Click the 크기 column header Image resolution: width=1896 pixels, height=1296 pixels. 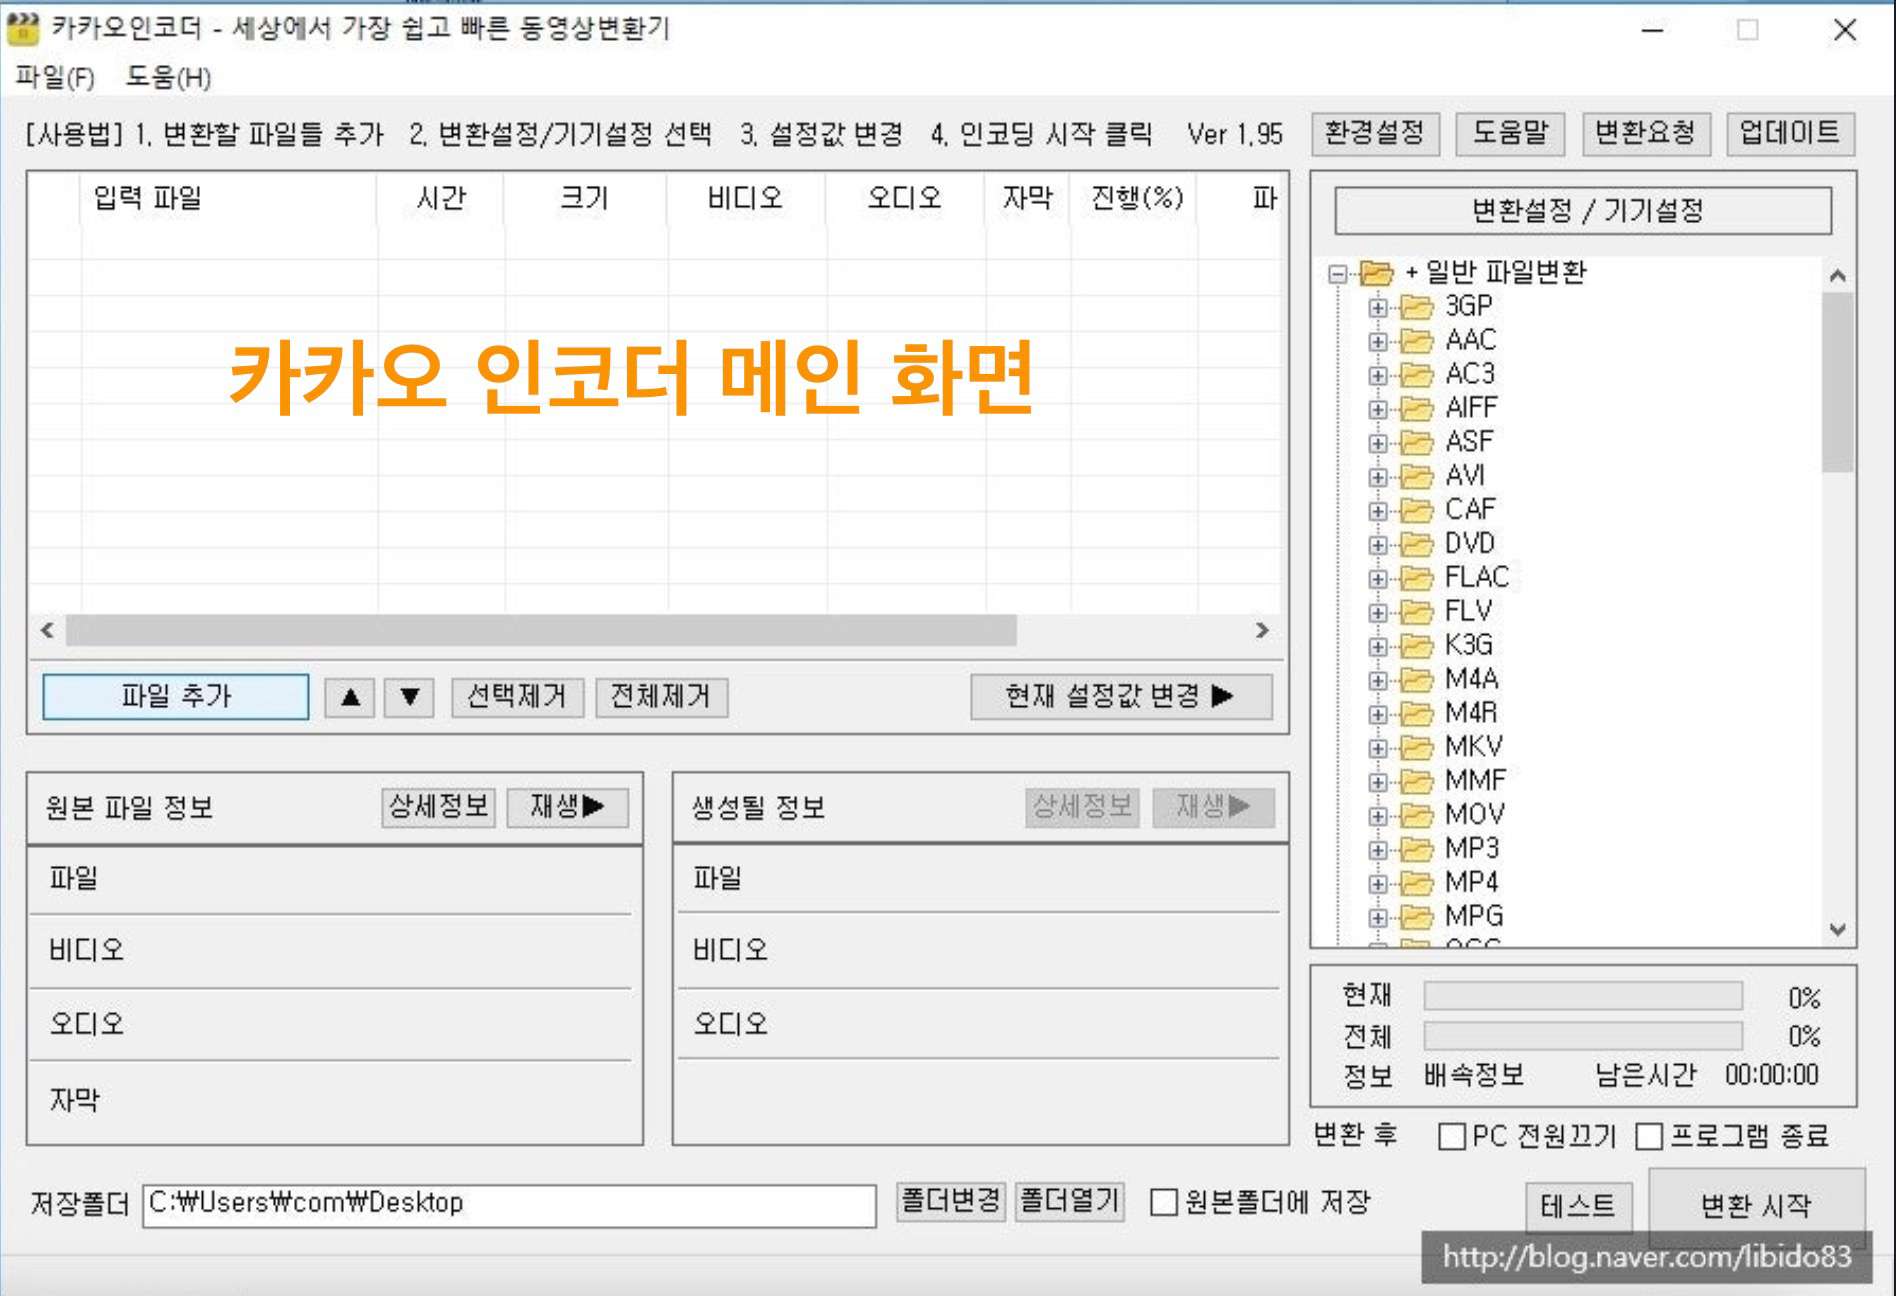tap(585, 198)
